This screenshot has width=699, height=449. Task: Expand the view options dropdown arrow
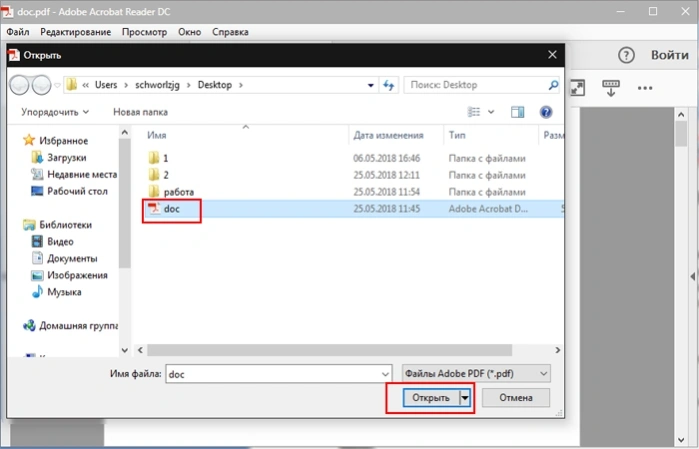coord(491,112)
